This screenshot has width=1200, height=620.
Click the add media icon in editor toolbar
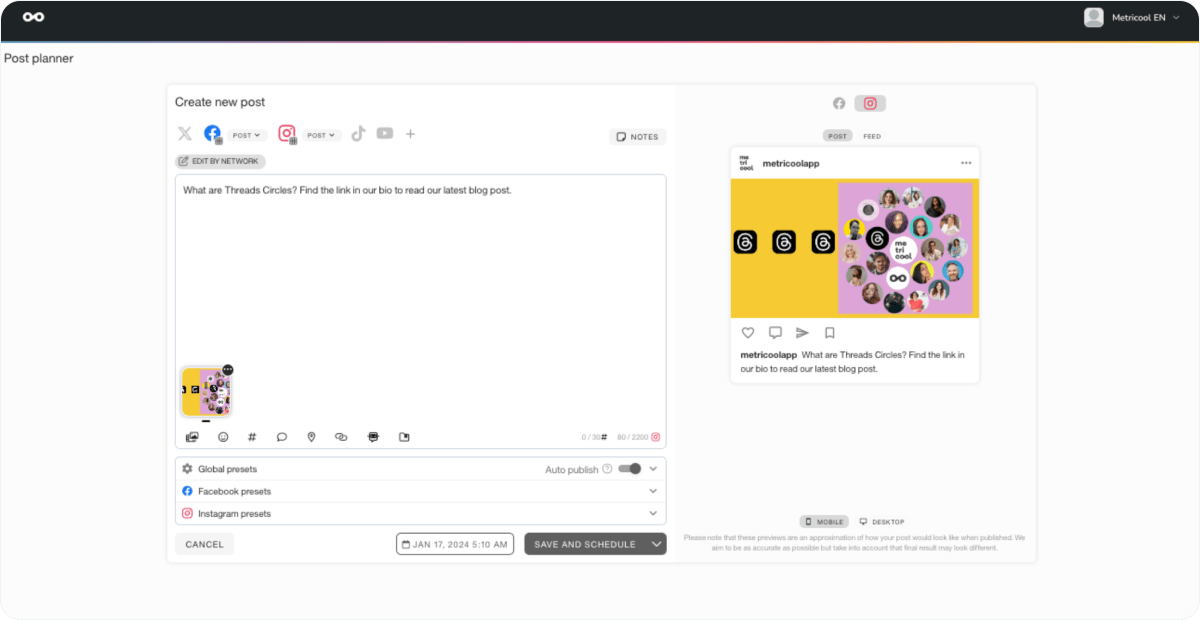(192, 437)
